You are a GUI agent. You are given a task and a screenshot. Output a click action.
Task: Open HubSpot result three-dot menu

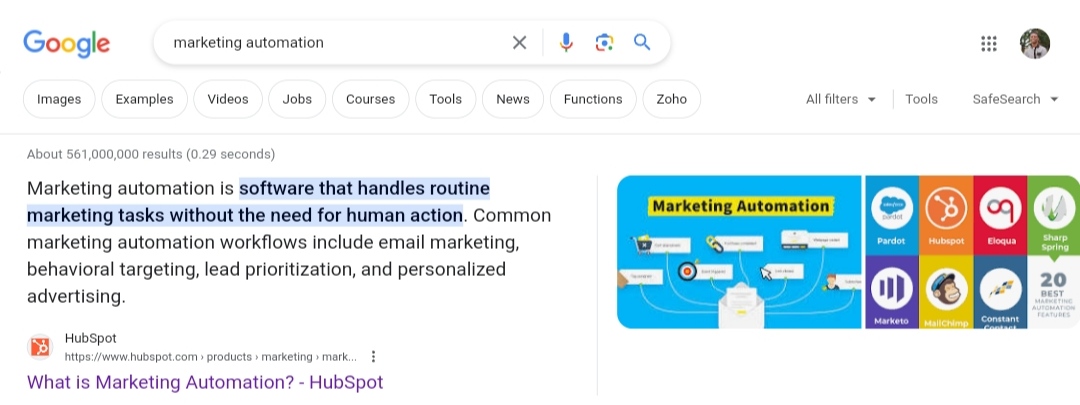coord(373,357)
